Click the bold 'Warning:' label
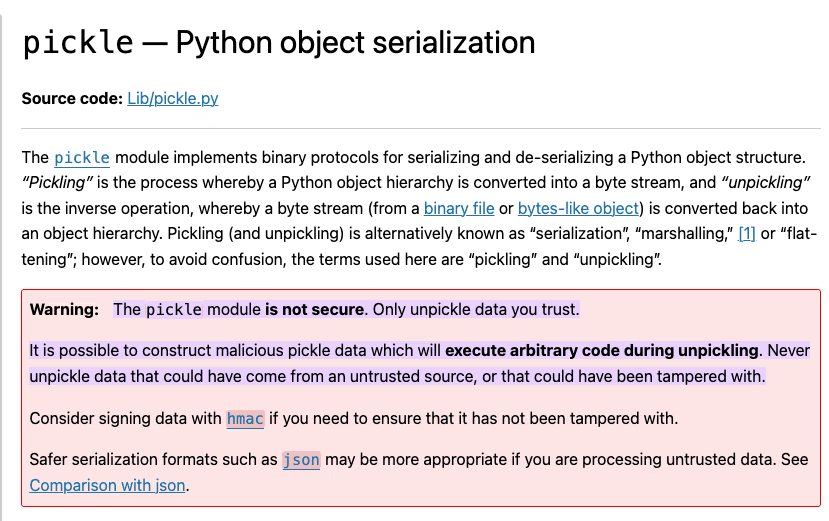Image resolution: width=829 pixels, height=521 pixels. (x=64, y=309)
